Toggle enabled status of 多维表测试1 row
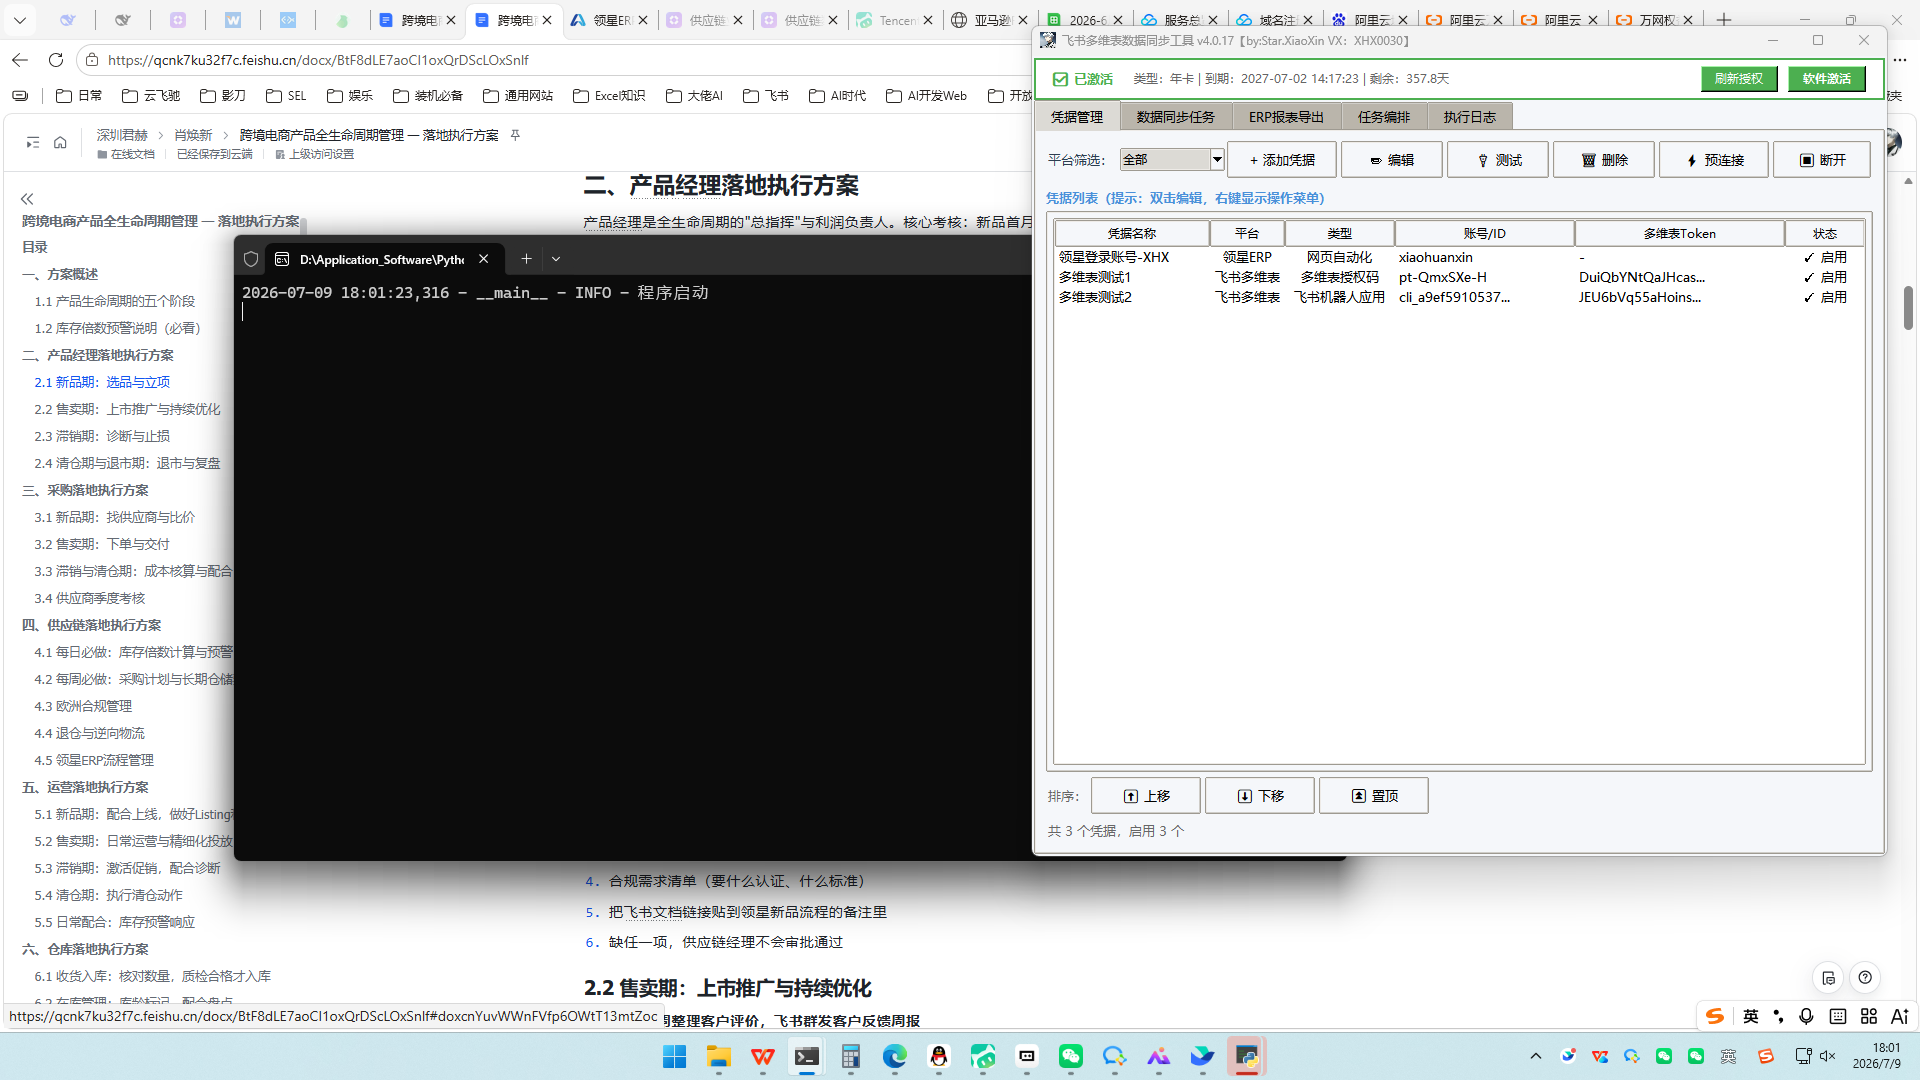This screenshot has width=1920, height=1080. 1825,277
